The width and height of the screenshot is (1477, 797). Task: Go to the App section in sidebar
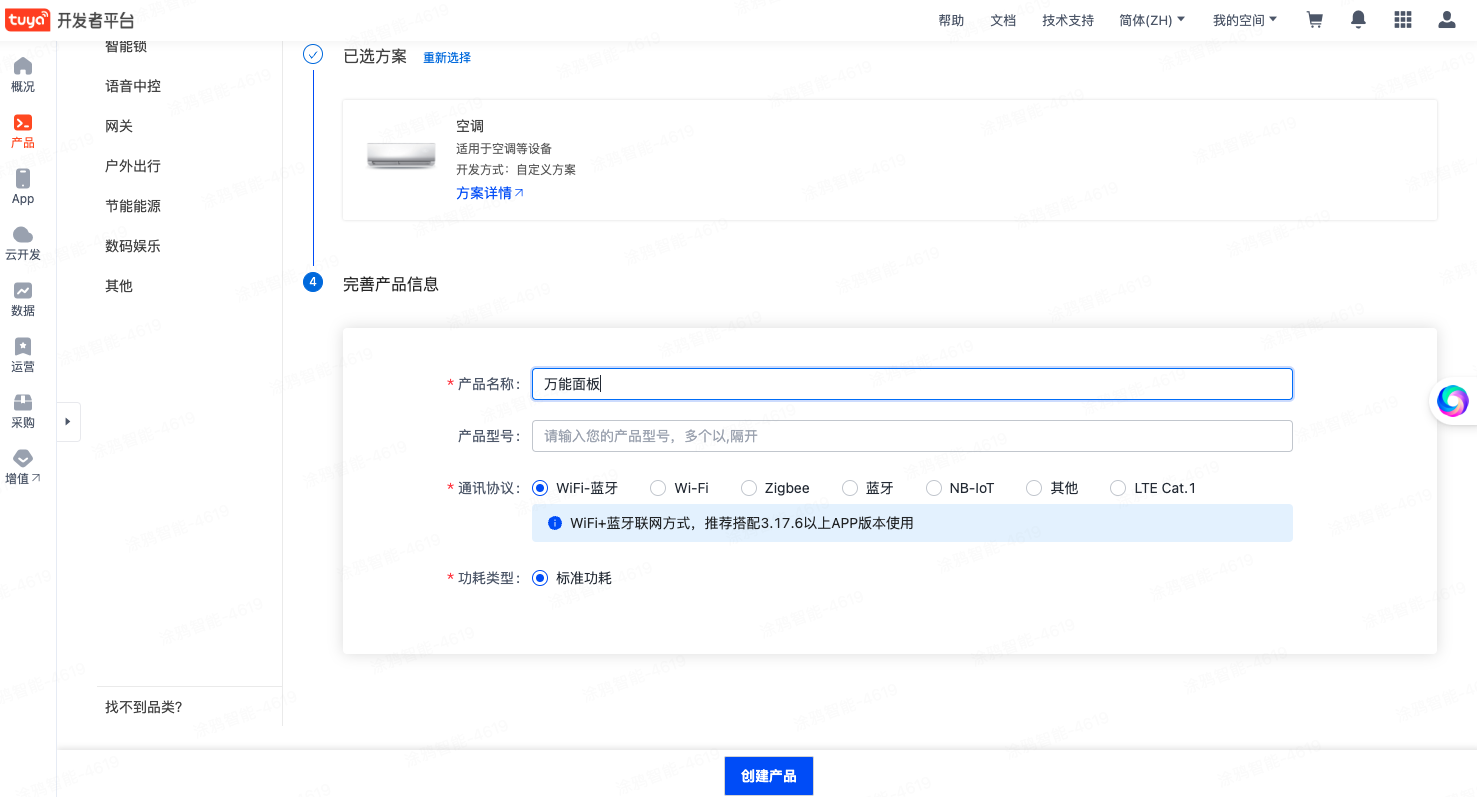click(22, 187)
